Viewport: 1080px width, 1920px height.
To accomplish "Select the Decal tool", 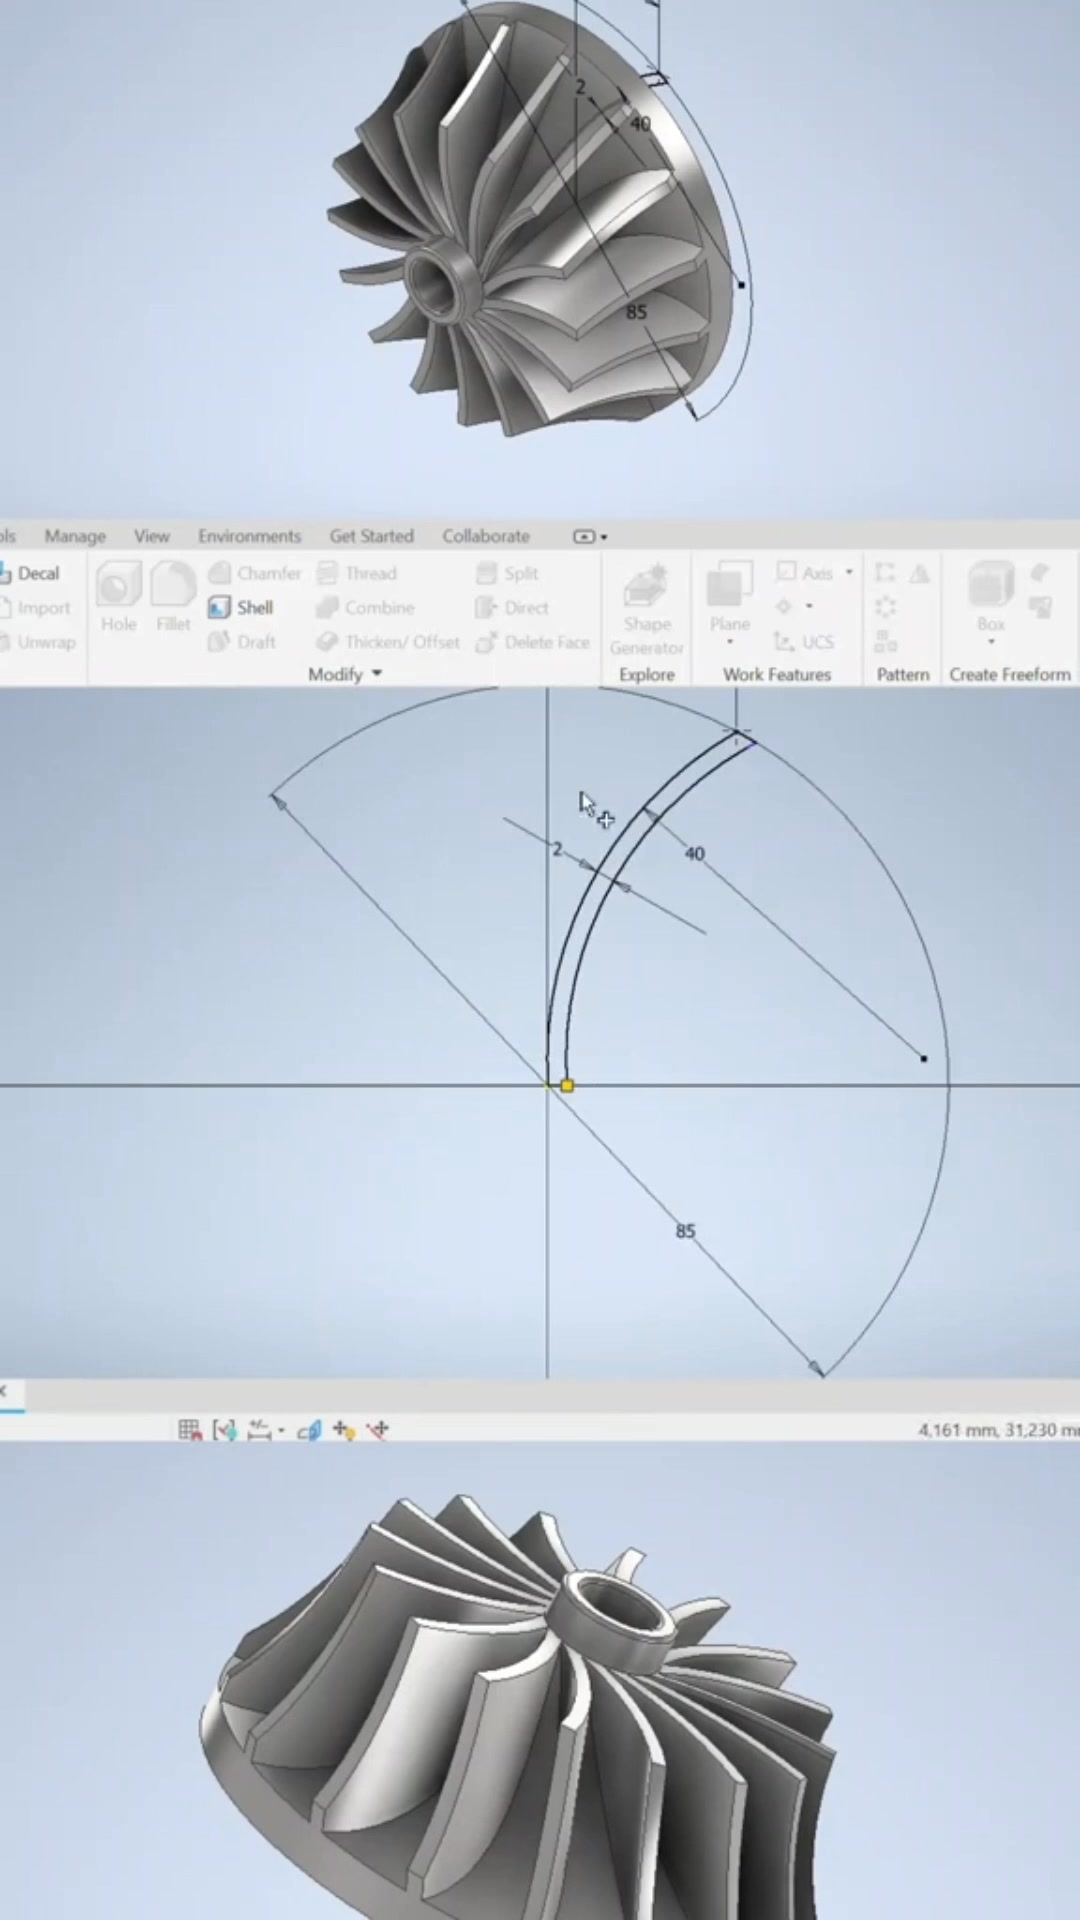I will [31, 573].
